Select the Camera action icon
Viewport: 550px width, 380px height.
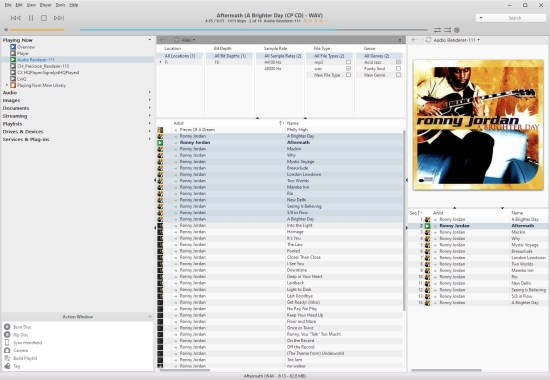point(7,350)
